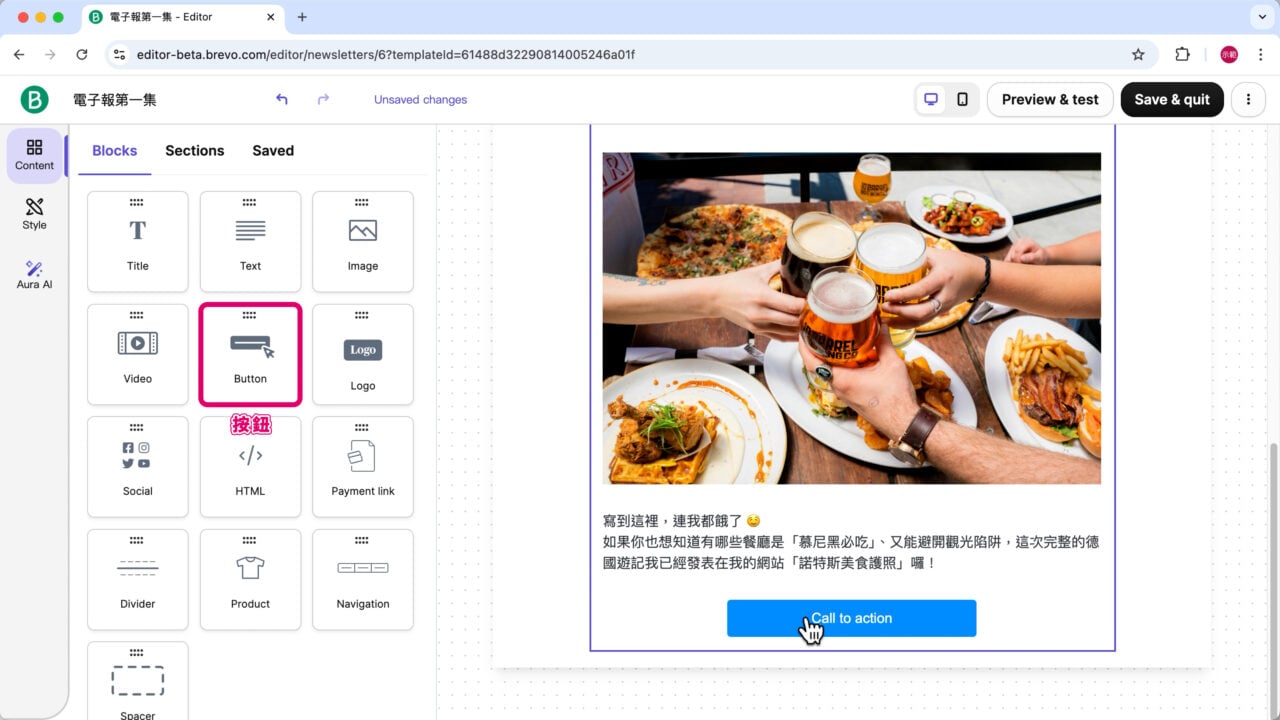Toggle the desktop preview view
1280x720 pixels.
[x=931, y=99]
